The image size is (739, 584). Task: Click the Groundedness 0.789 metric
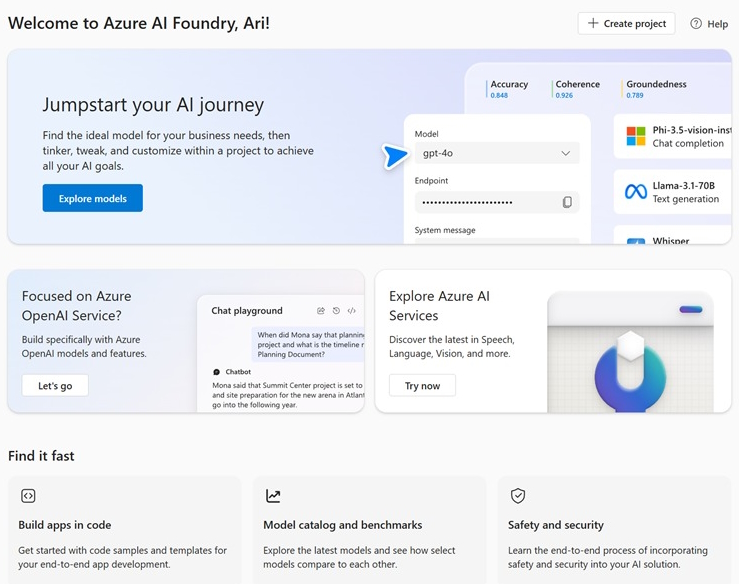655,89
